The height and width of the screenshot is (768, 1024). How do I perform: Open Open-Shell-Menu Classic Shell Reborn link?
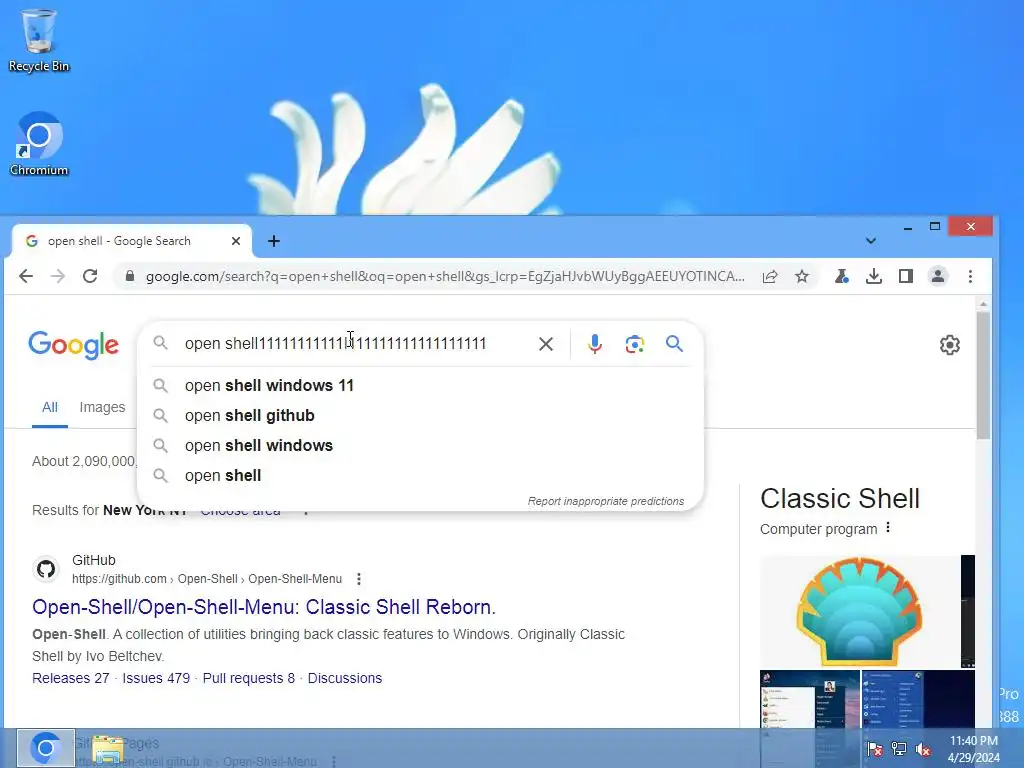click(264, 607)
